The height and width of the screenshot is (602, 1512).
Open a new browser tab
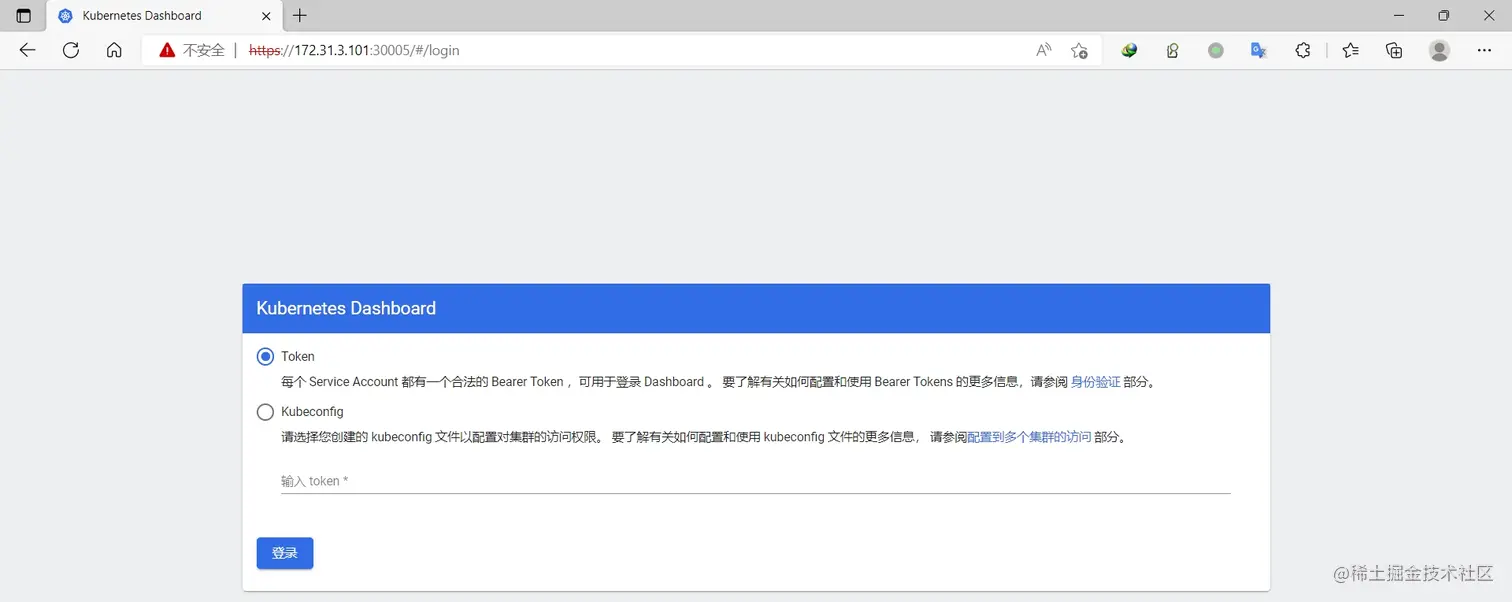(x=300, y=16)
